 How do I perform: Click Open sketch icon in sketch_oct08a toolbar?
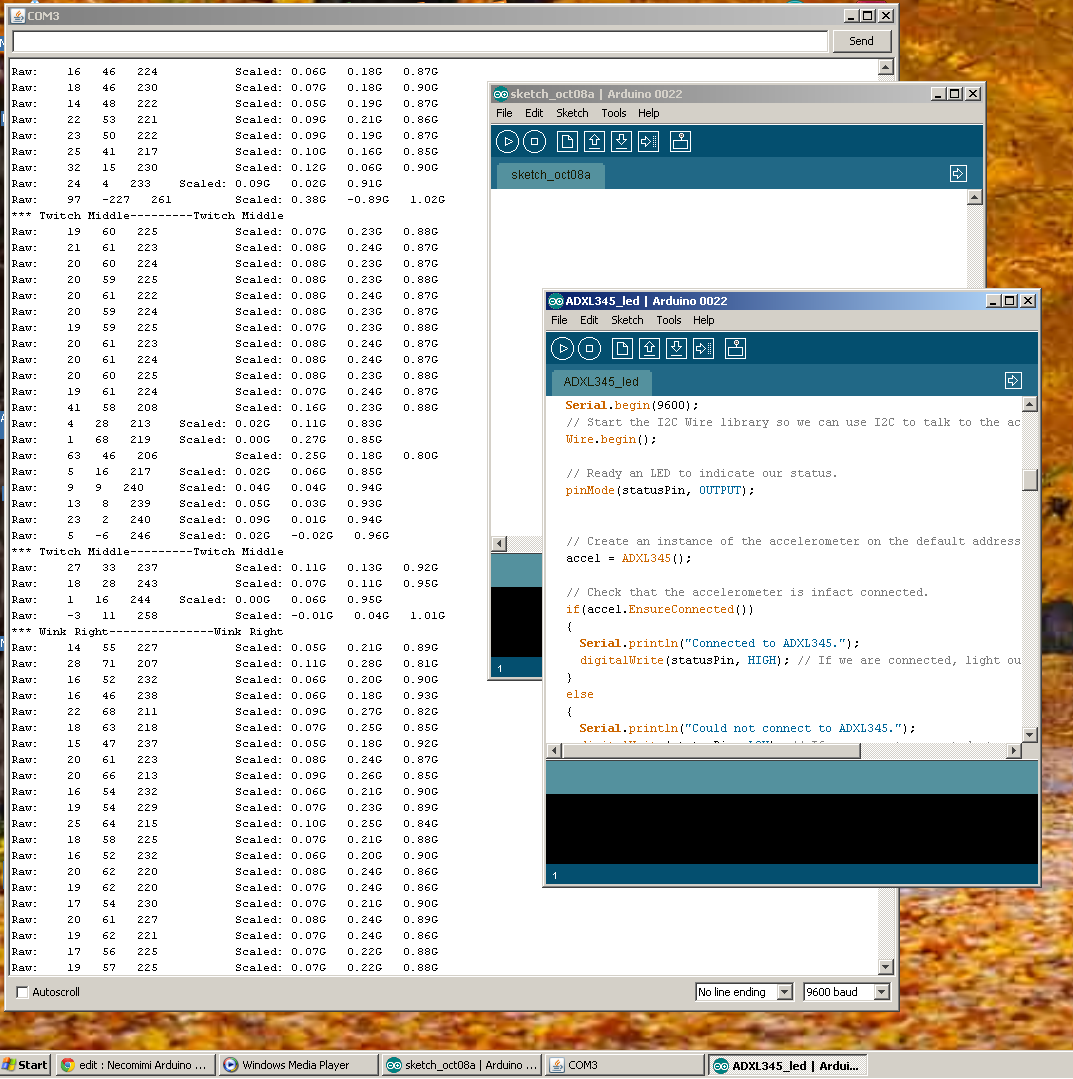point(595,142)
